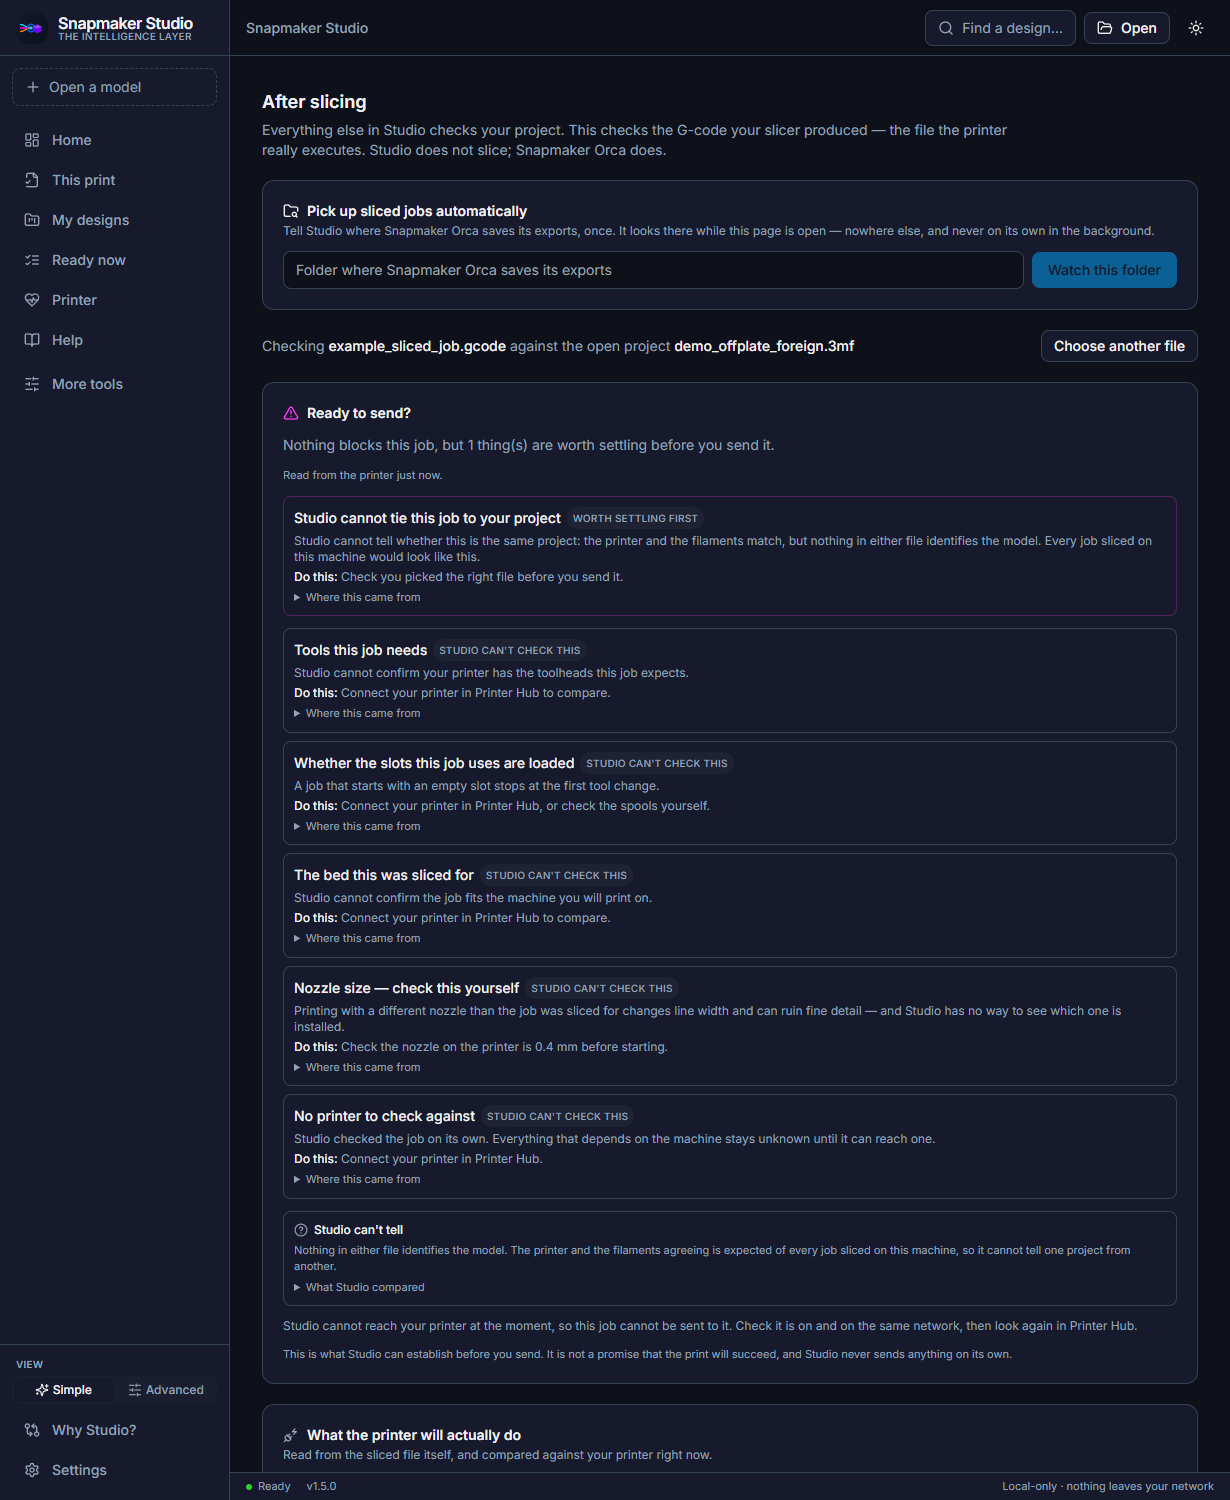Switch view to Simple

(x=63, y=1390)
